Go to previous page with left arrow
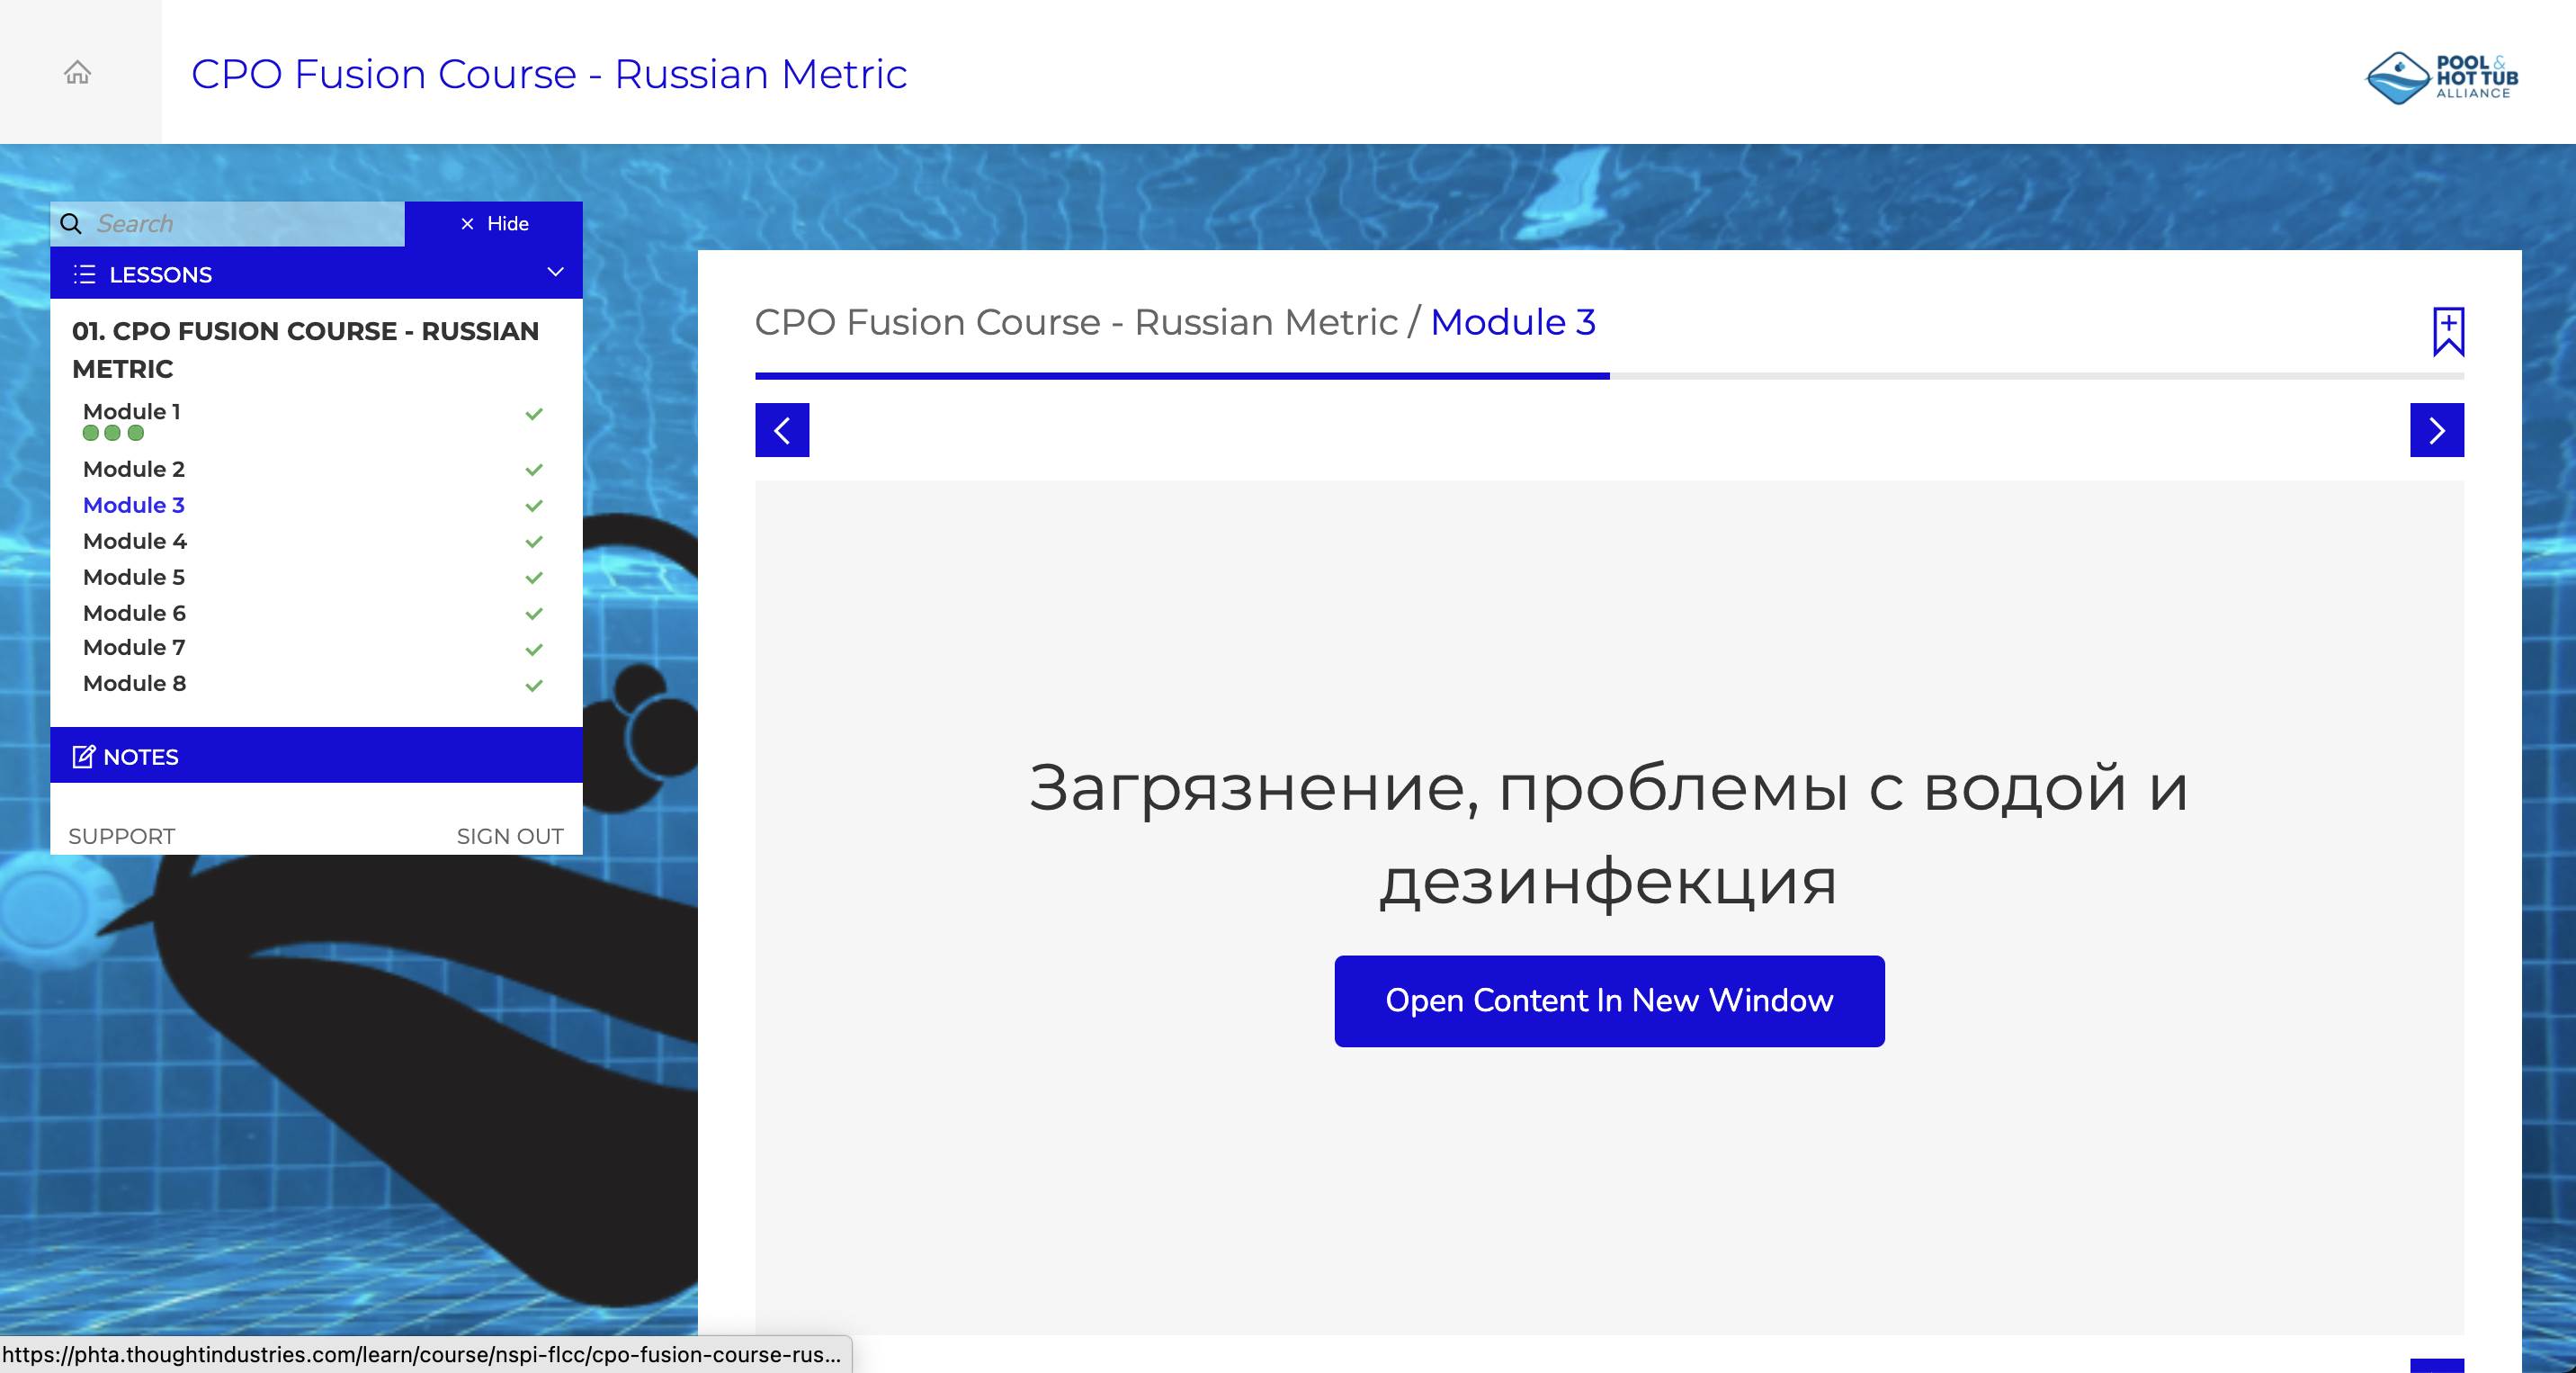This screenshot has height=1373, width=2576. click(x=782, y=430)
